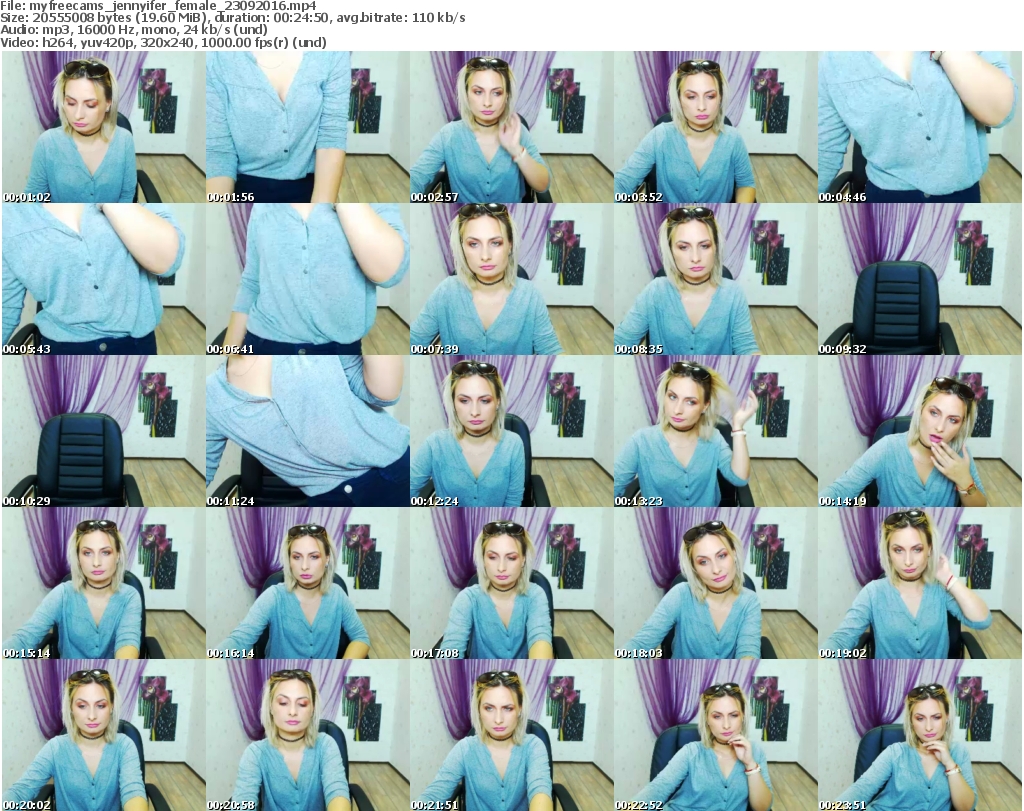Screen dimensions: 1024x811
Task: Choose the frame stamped 00:08:35
Action: pos(716,279)
